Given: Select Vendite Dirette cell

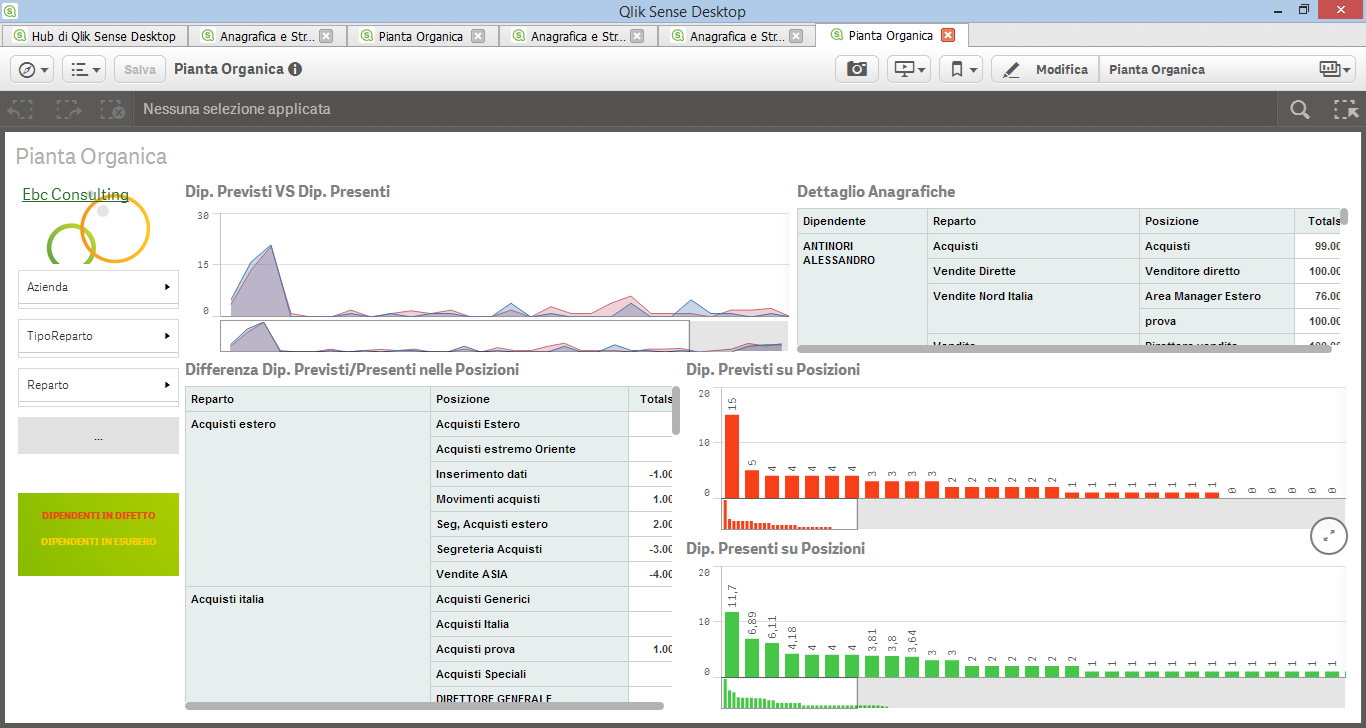Looking at the screenshot, I should 1033,271.
